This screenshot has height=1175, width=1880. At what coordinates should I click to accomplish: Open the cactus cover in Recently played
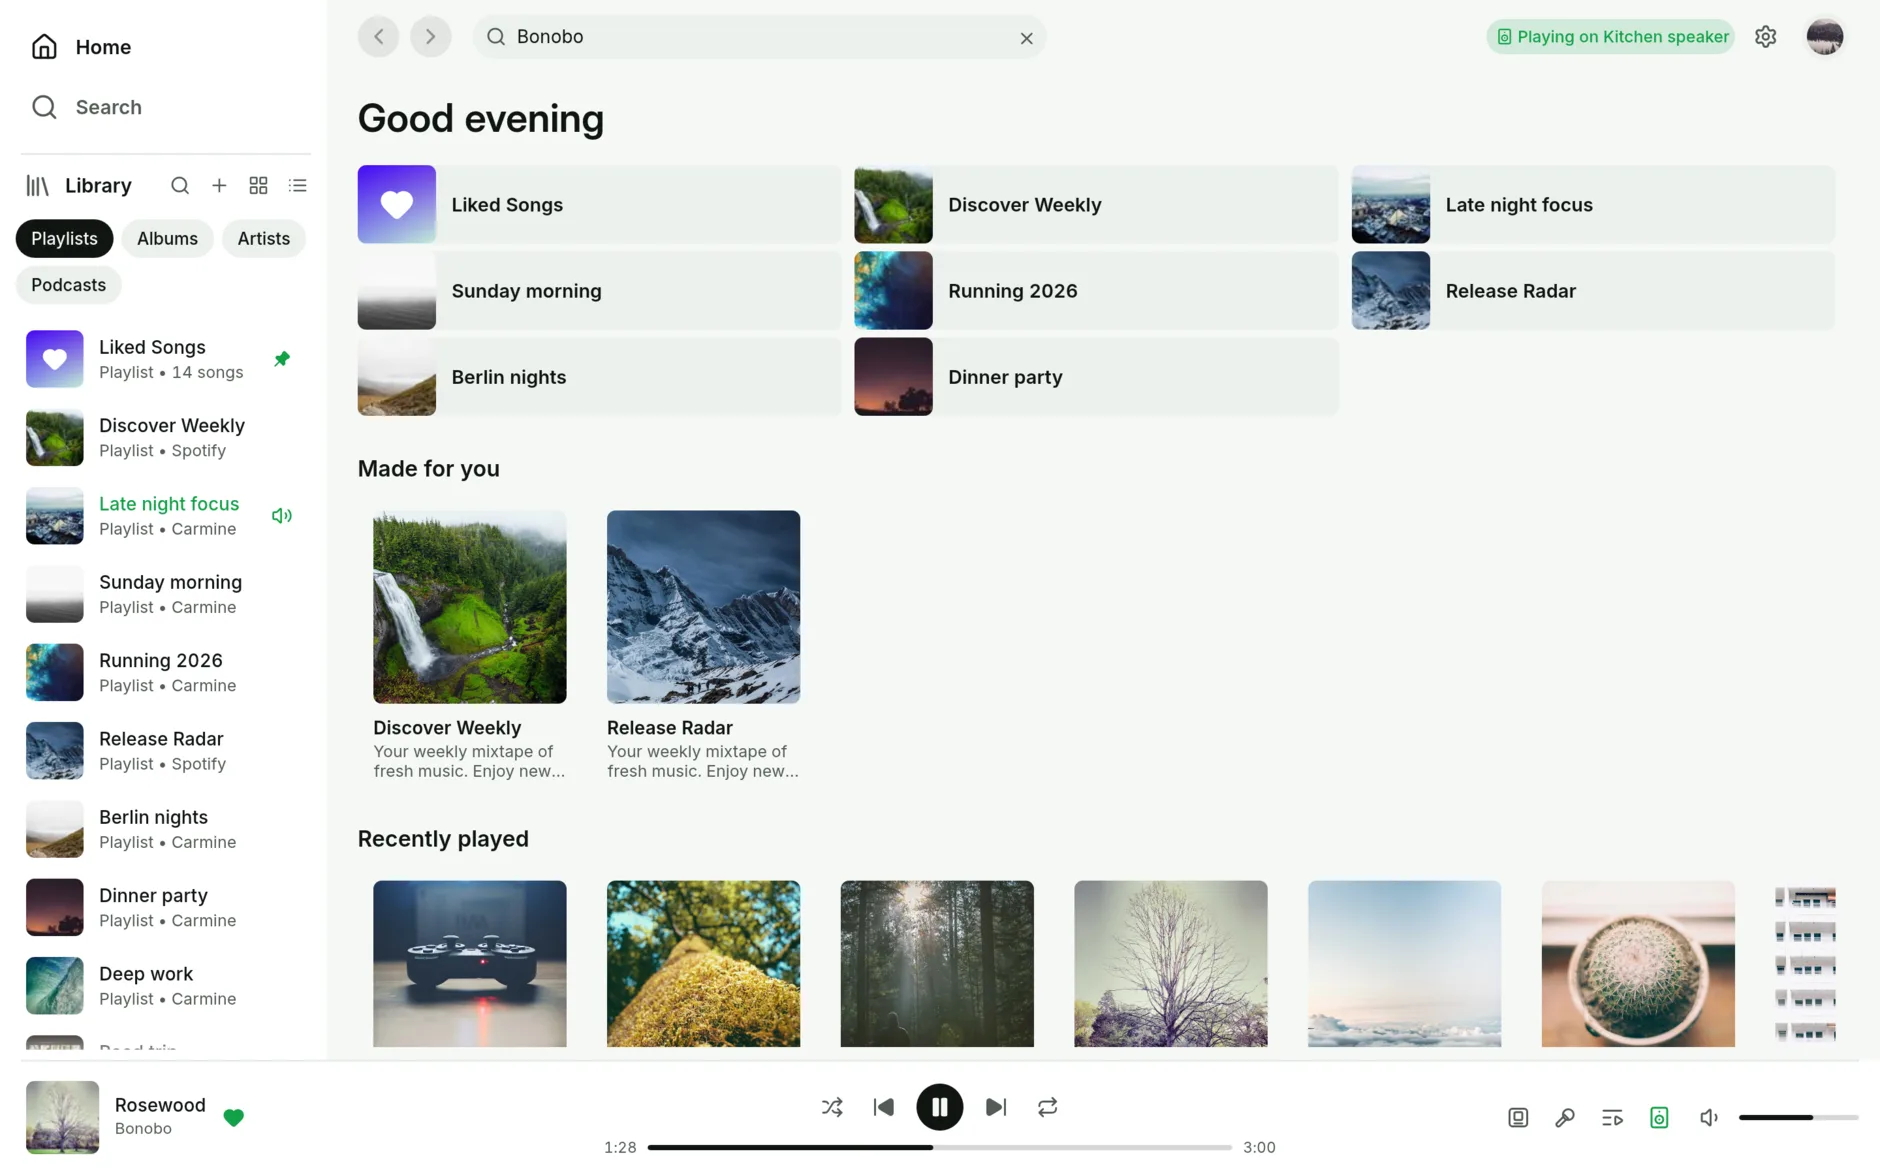point(1638,964)
